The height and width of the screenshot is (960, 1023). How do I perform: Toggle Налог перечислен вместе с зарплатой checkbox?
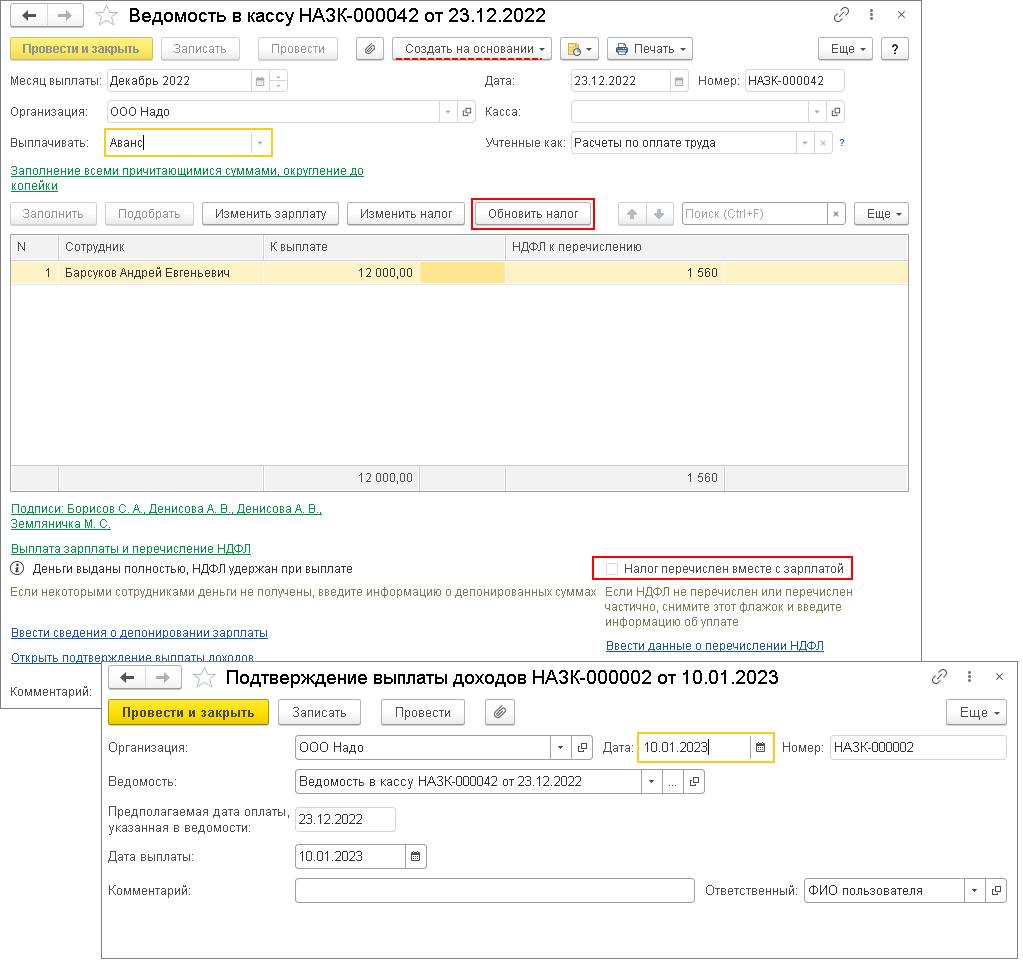click(612, 569)
